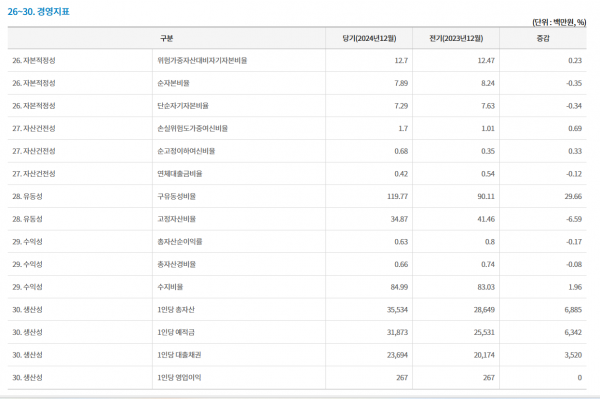
Task: Click the 위험가중자산대비자기자본비율 row label
Action: (x=202, y=60)
